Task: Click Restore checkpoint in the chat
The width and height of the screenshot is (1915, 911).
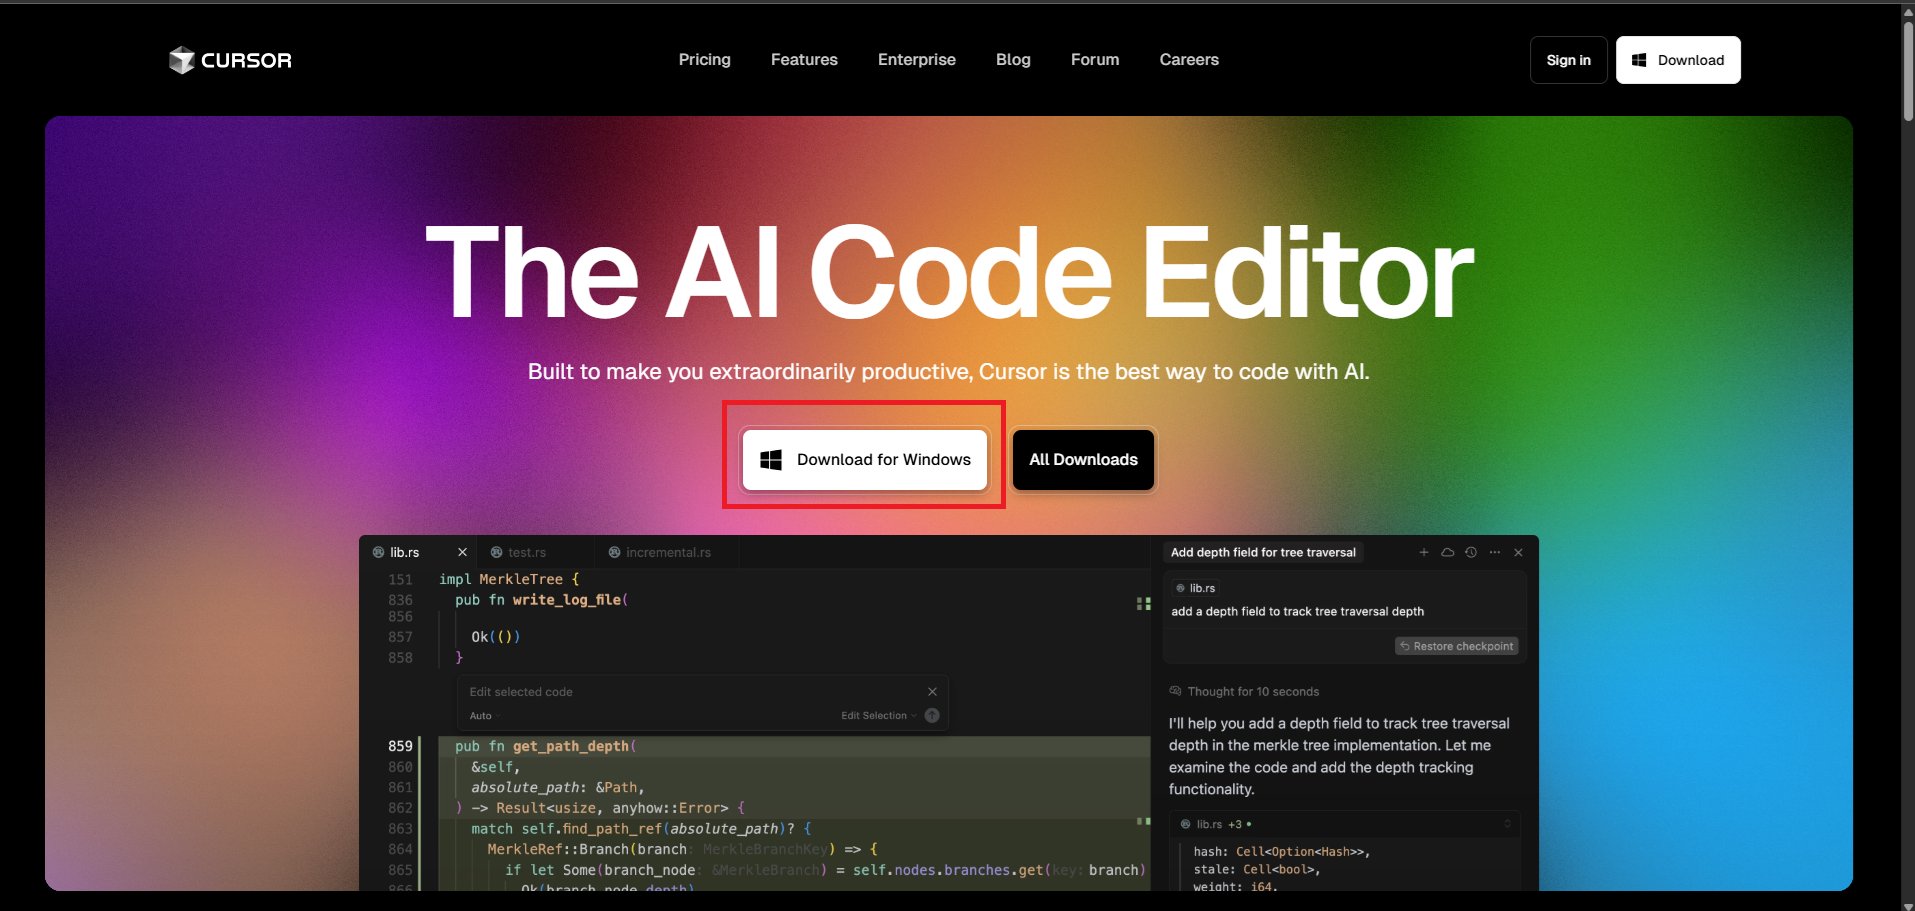Action: [x=1456, y=646]
